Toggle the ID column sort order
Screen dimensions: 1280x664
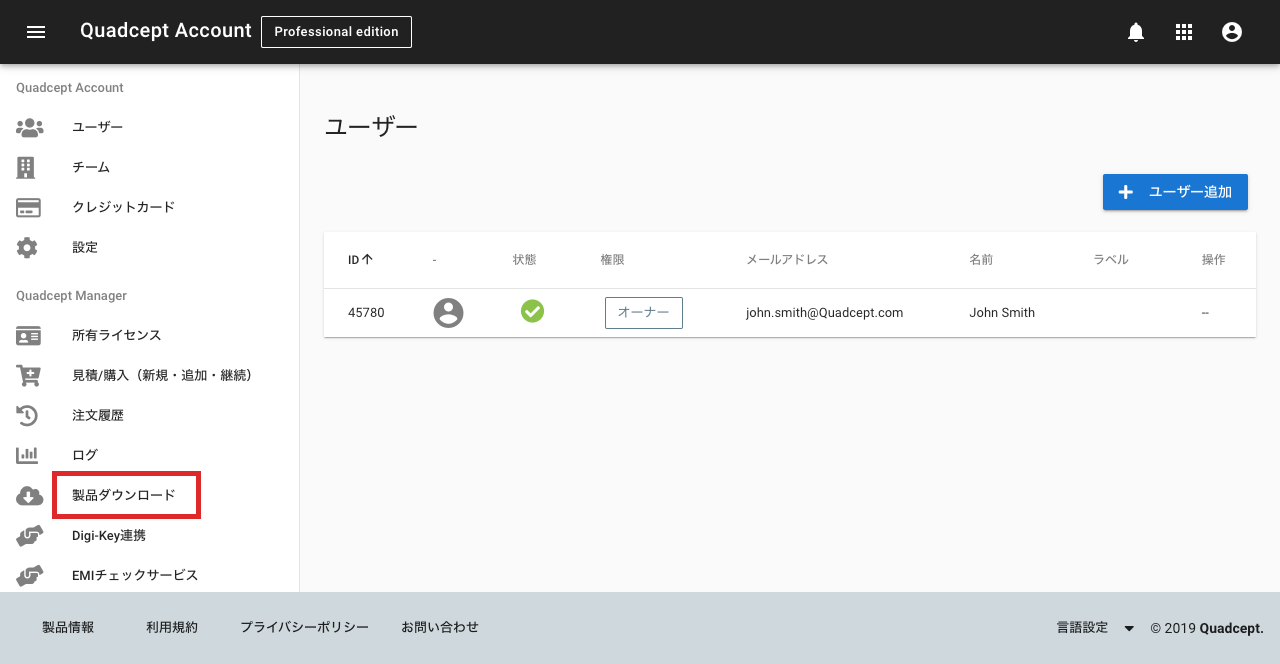pyautogui.click(x=359, y=259)
